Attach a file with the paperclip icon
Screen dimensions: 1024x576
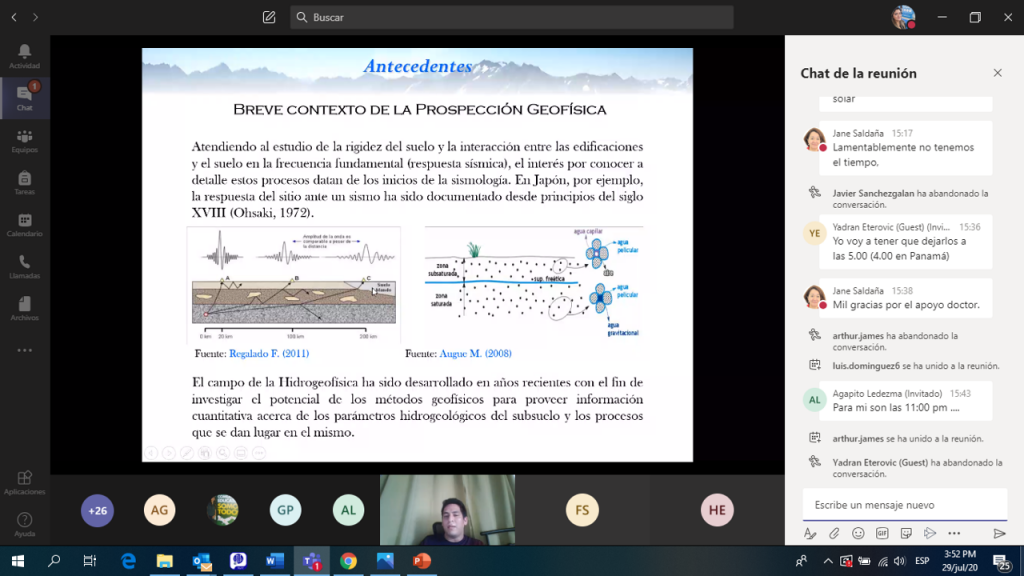click(834, 534)
